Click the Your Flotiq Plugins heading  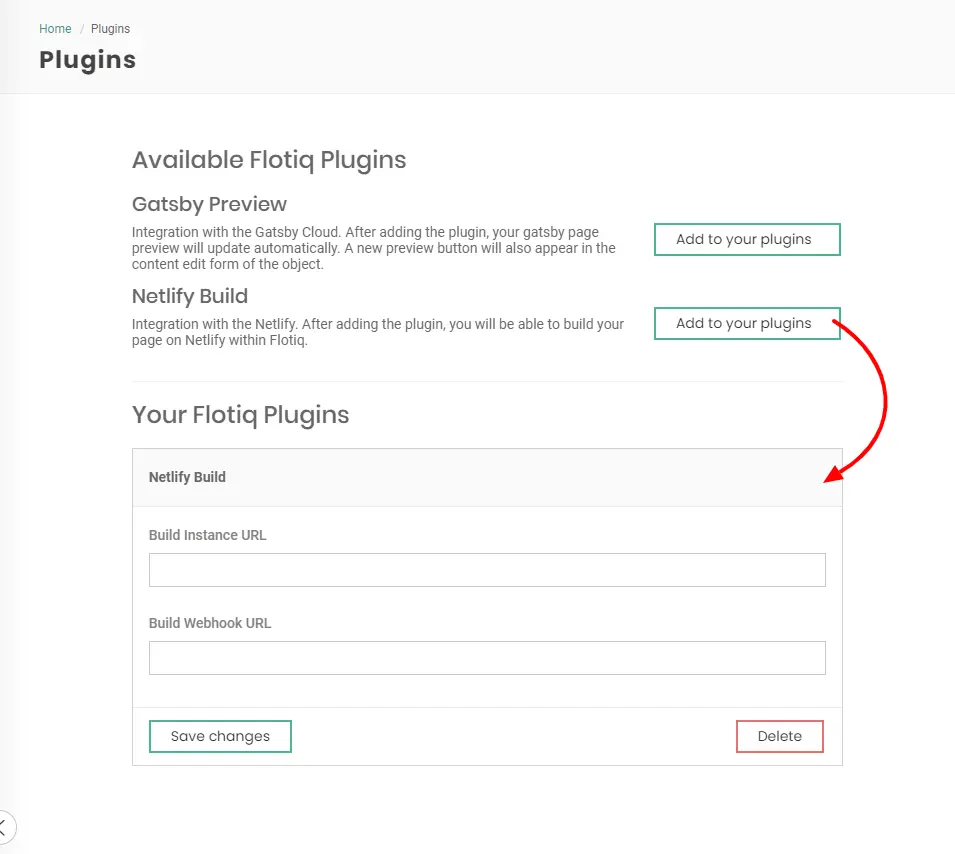point(240,415)
